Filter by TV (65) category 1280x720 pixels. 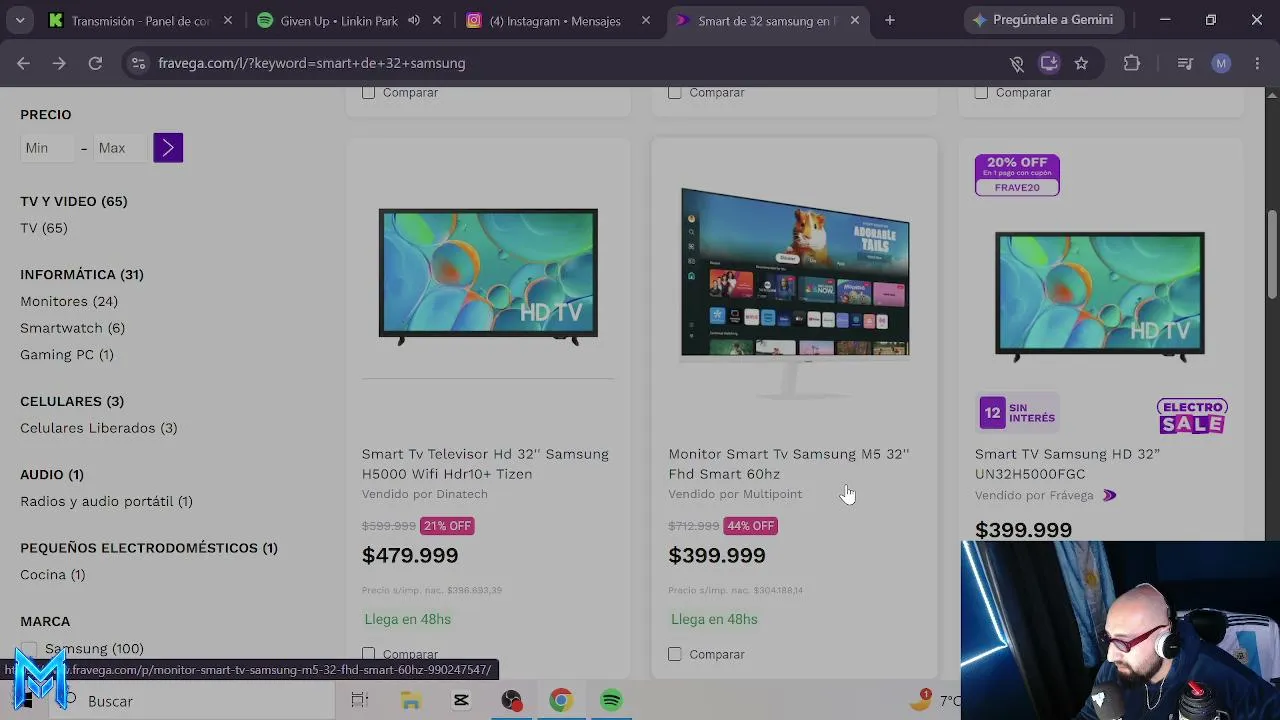pyautogui.click(x=44, y=228)
